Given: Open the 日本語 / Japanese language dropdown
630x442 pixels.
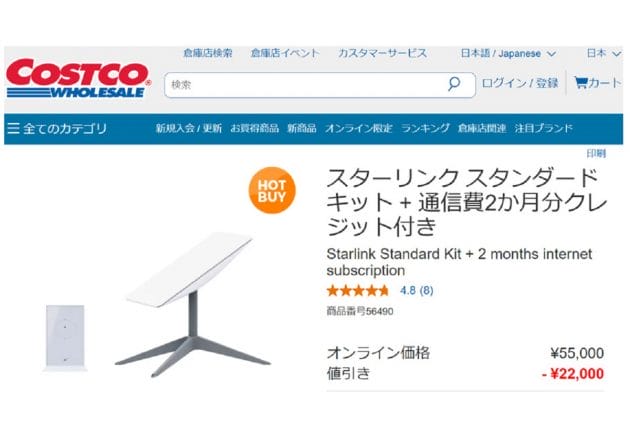Looking at the screenshot, I should point(508,53).
